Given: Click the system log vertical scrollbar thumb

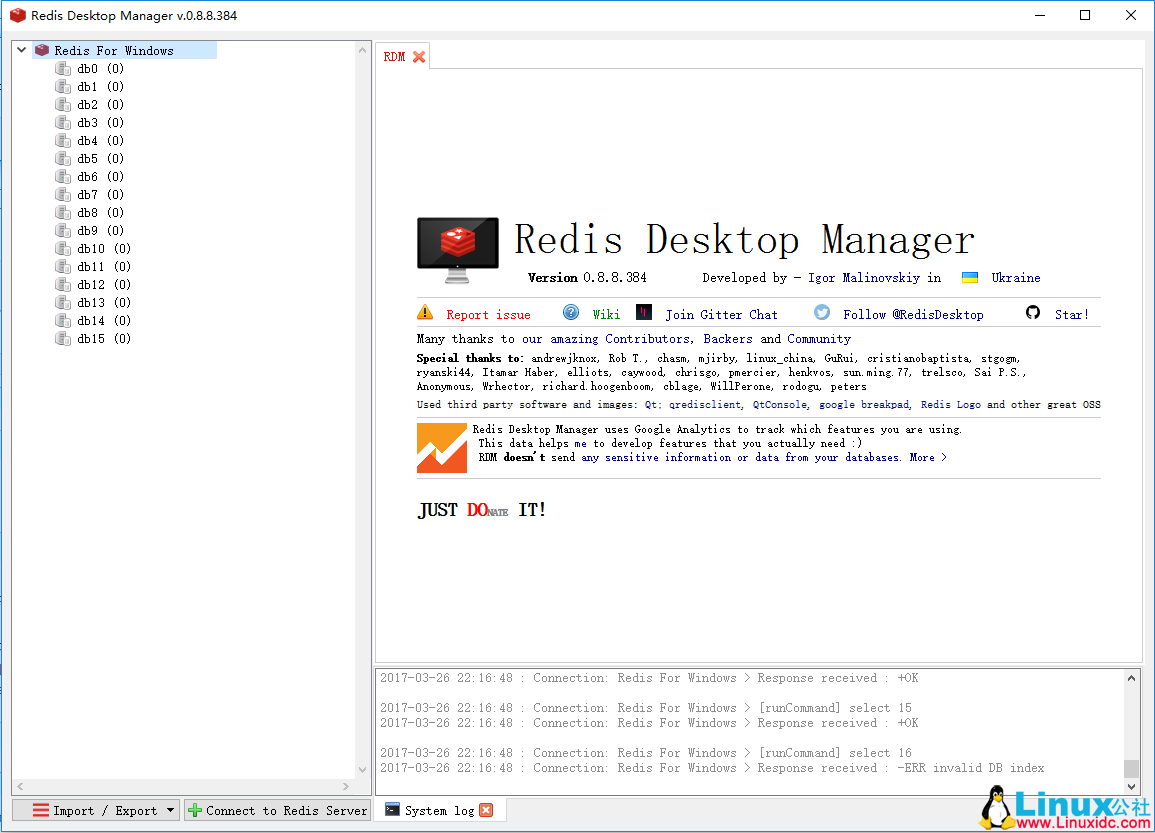Looking at the screenshot, I should (1131, 768).
